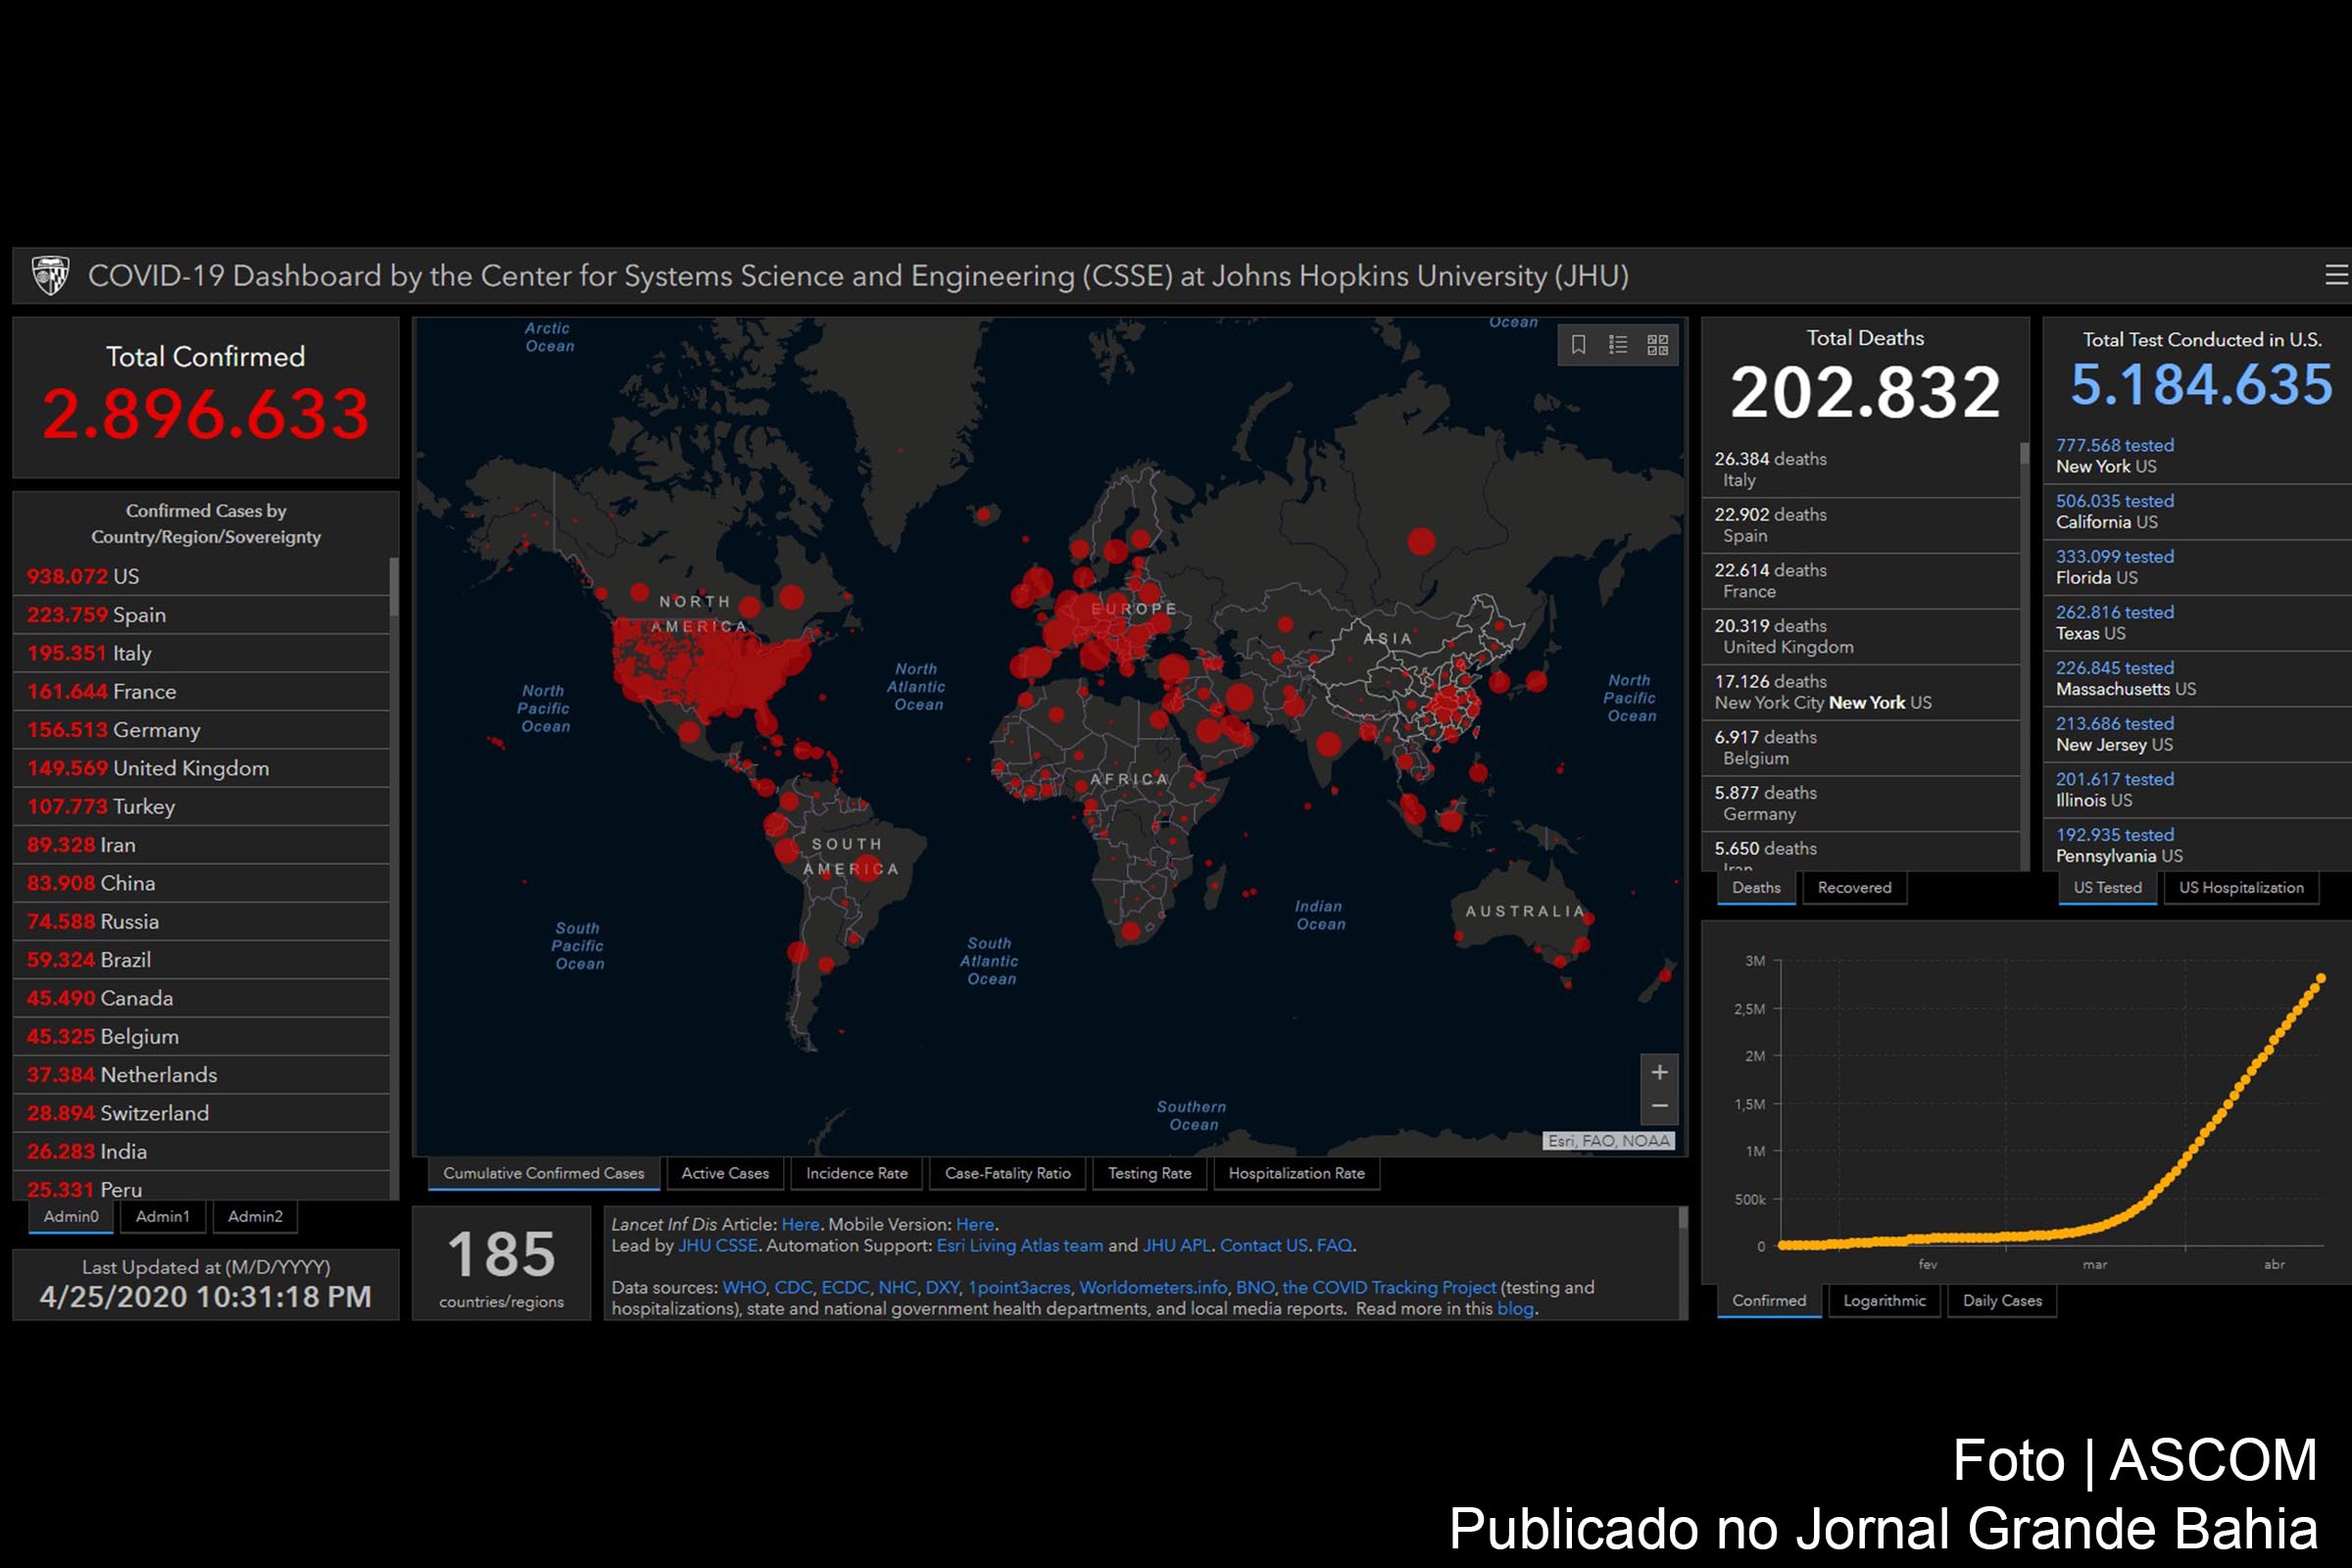Open the Recovered tab
Screen dimensions: 2352x1568
1854,887
